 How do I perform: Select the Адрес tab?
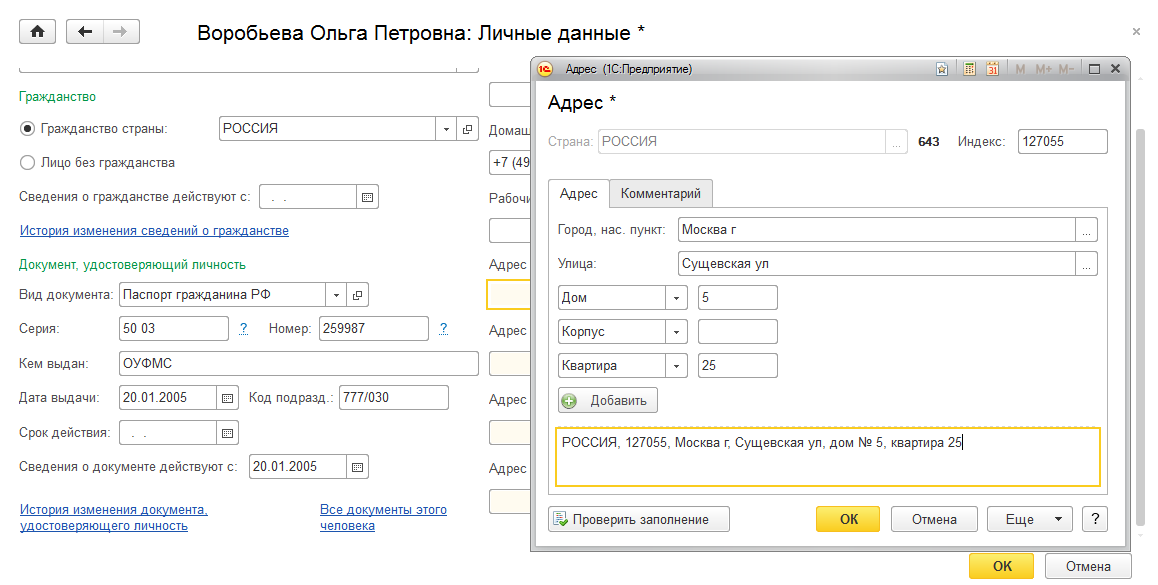pos(579,193)
